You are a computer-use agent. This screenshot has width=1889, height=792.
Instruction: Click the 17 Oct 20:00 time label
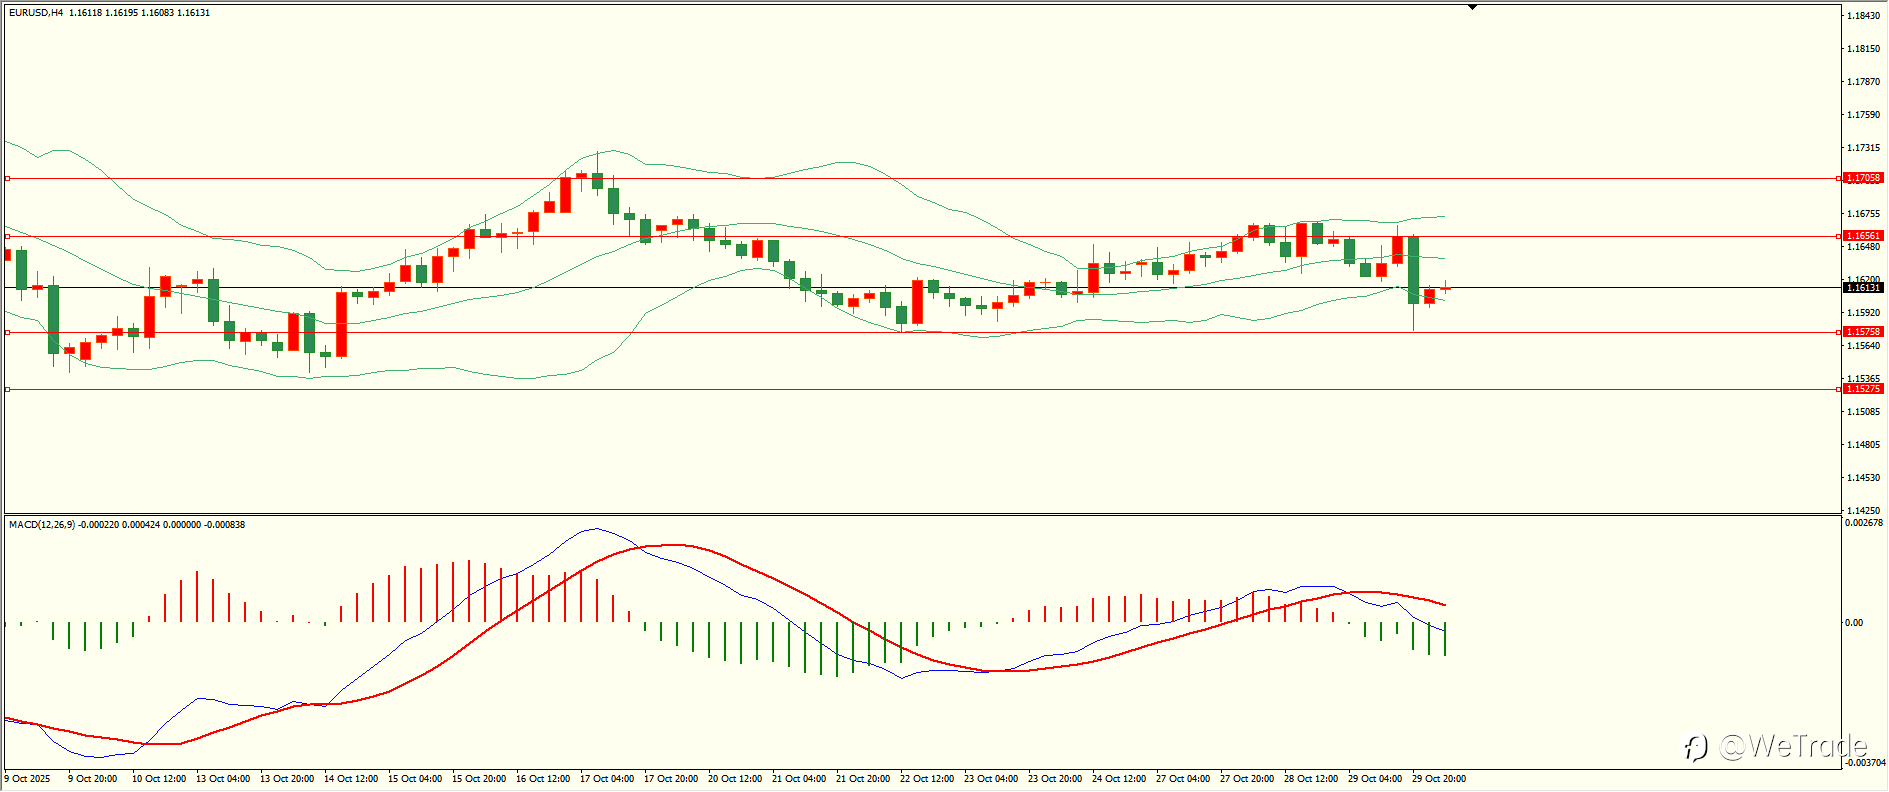671,779
